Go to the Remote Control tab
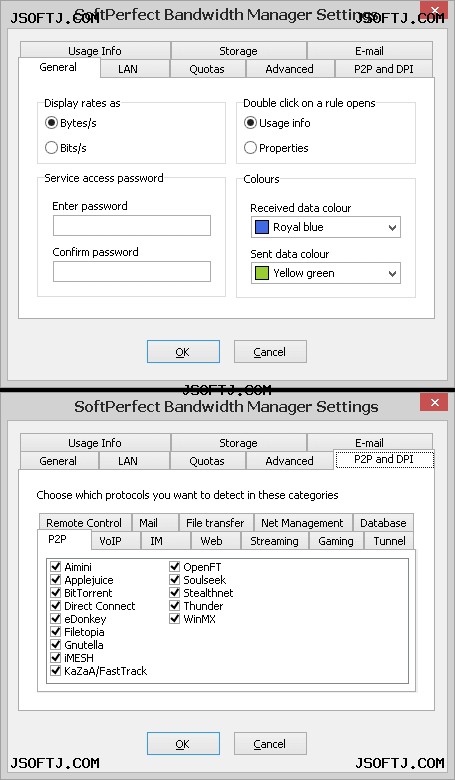 (x=84, y=523)
